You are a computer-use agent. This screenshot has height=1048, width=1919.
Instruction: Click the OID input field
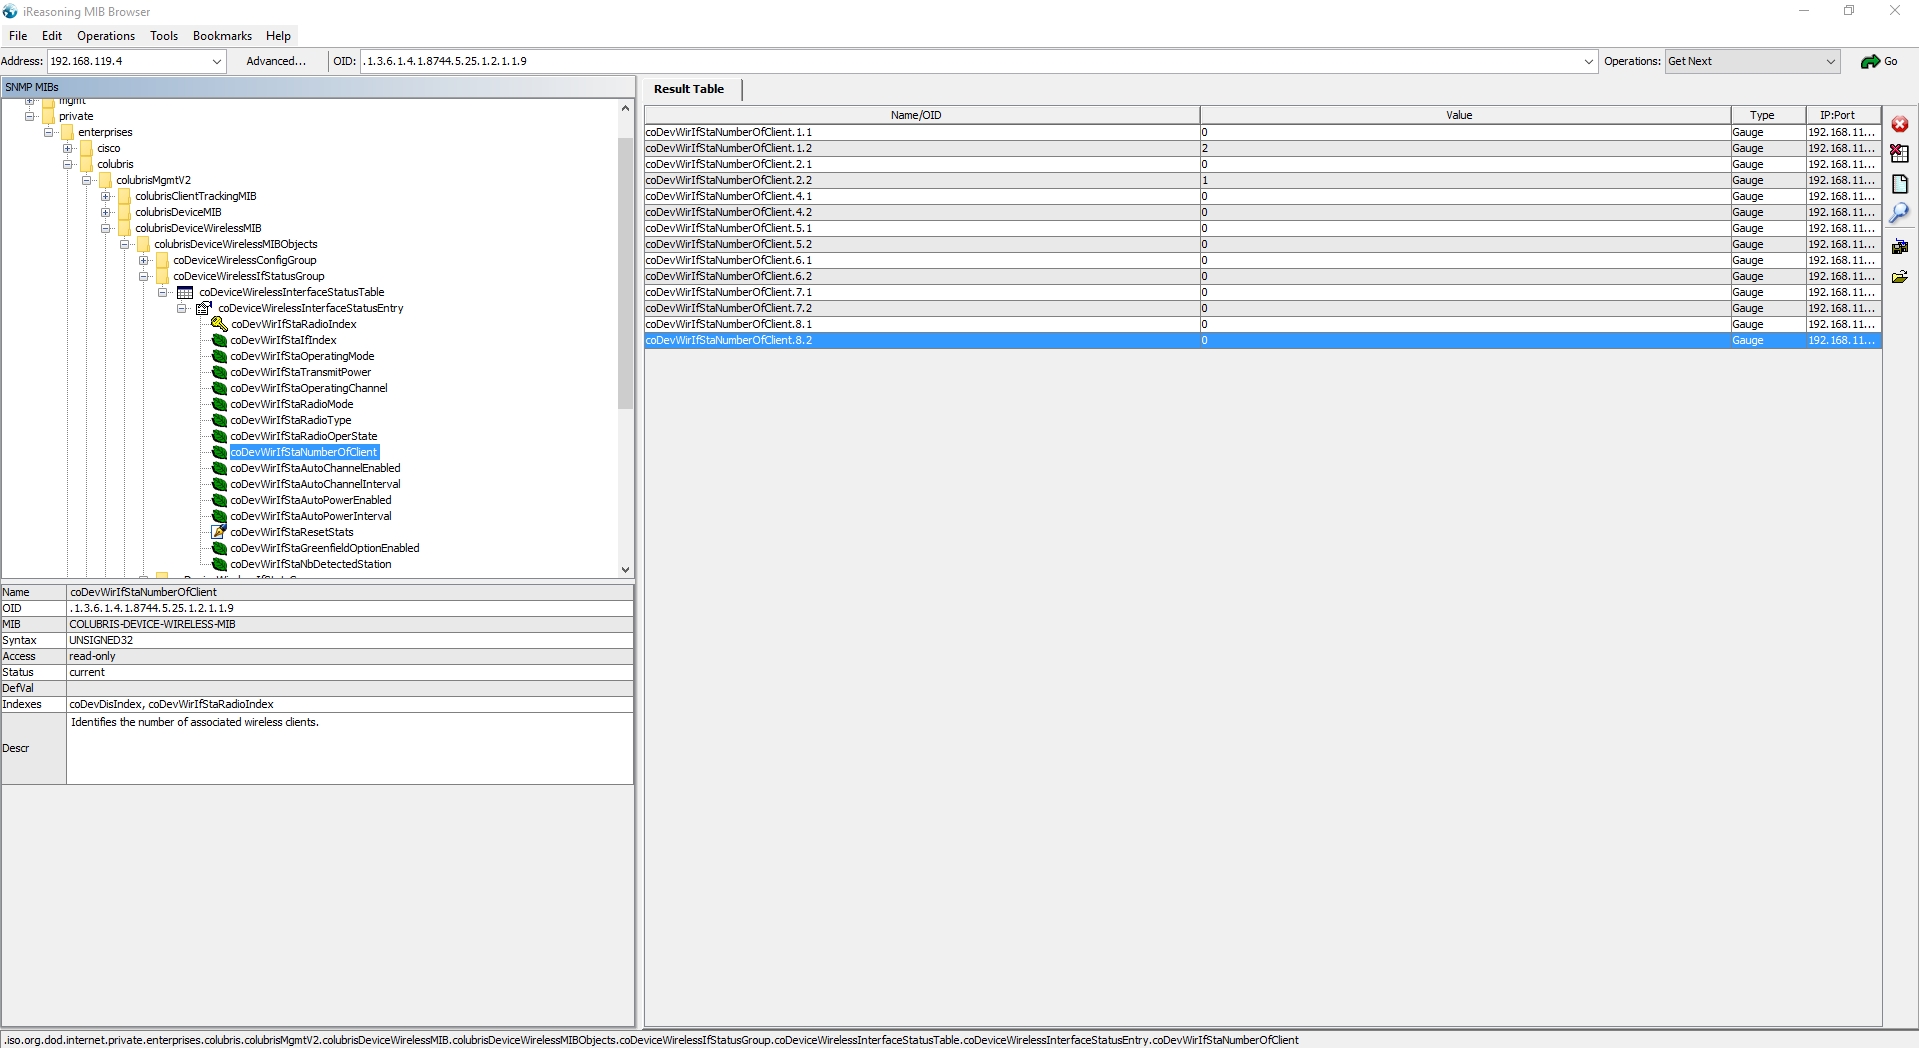(970, 62)
